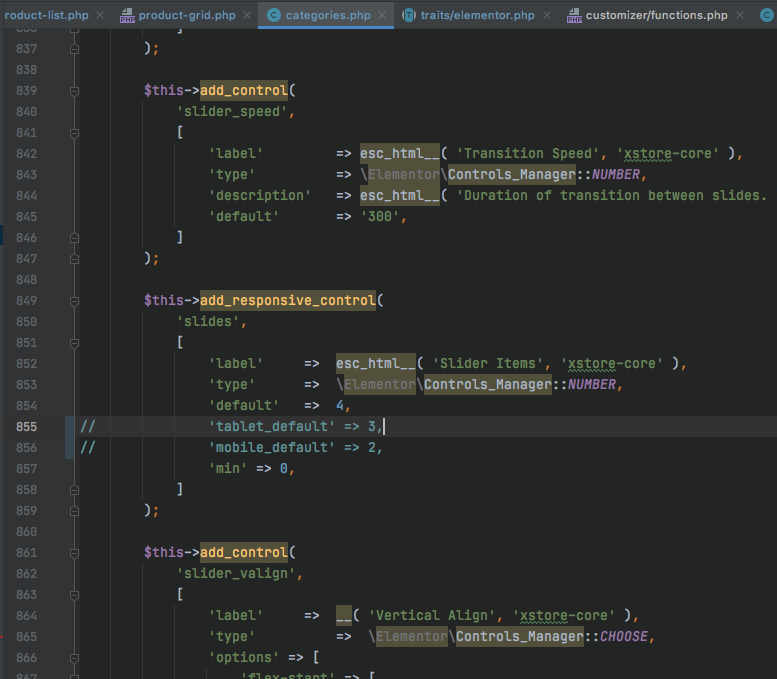Fold the add_responsive_control call at line 849
This screenshot has width=777, height=679.
[74, 301]
